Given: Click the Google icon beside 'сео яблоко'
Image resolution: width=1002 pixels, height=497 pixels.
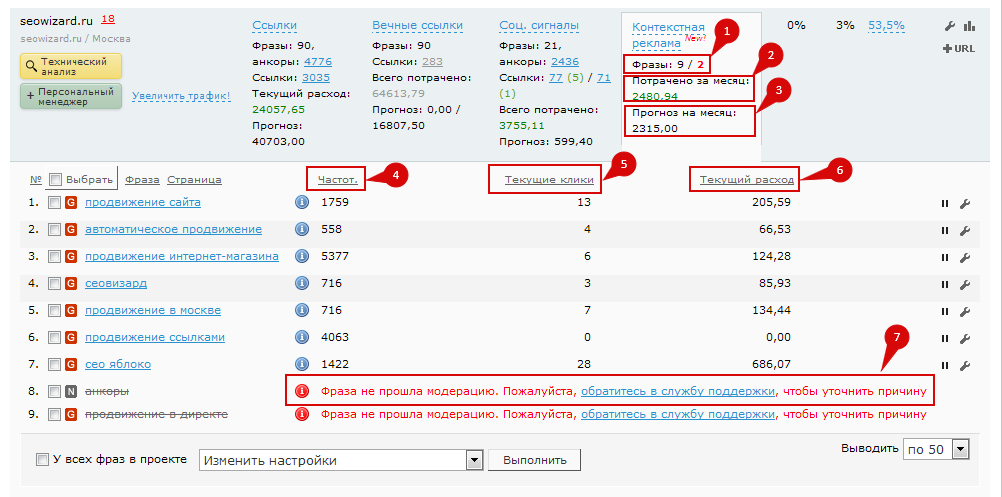Looking at the screenshot, I should [x=72, y=364].
